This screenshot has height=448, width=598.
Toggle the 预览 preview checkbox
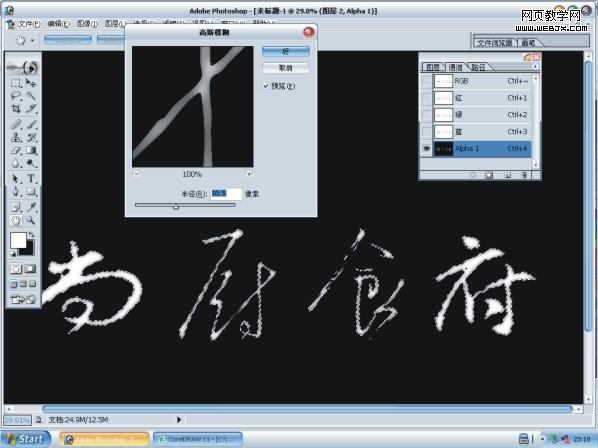[266, 86]
